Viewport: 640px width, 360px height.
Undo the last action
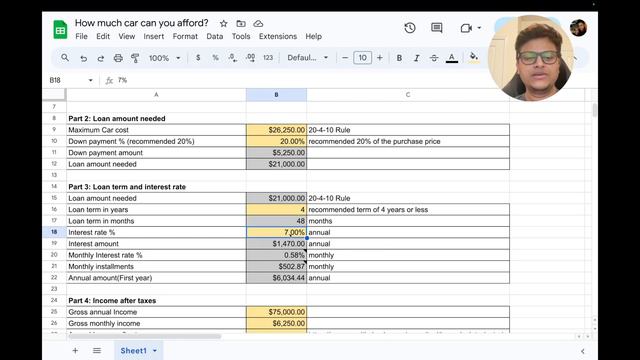click(83, 58)
